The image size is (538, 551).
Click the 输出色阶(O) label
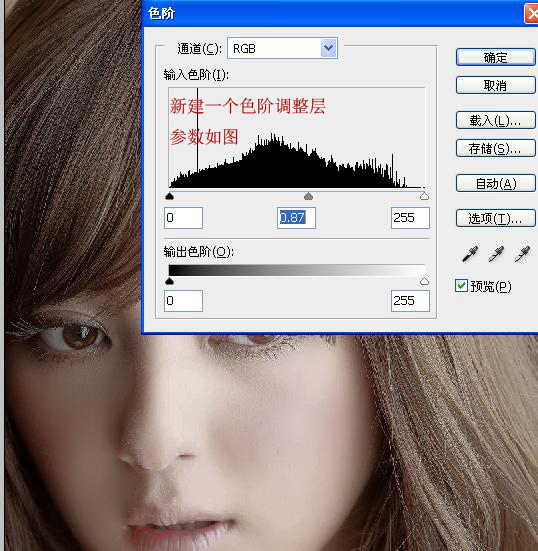pos(199,252)
